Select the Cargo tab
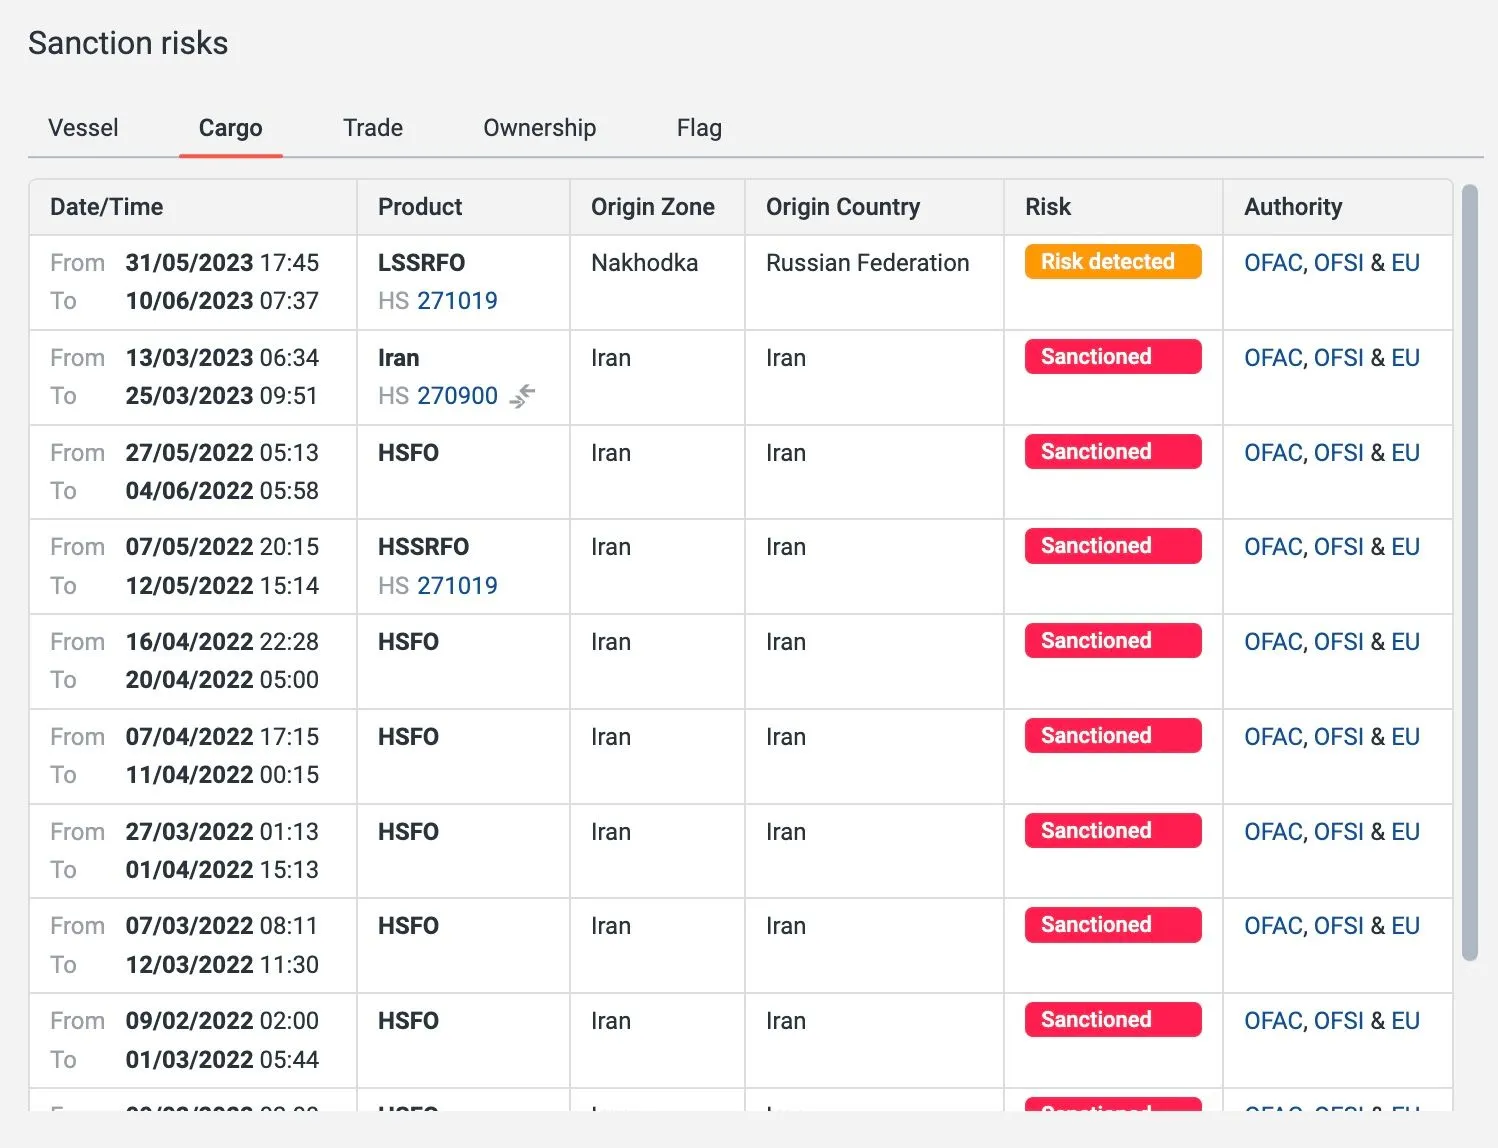Viewport: 1498px width, 1148px height. [x=230, y=128]
